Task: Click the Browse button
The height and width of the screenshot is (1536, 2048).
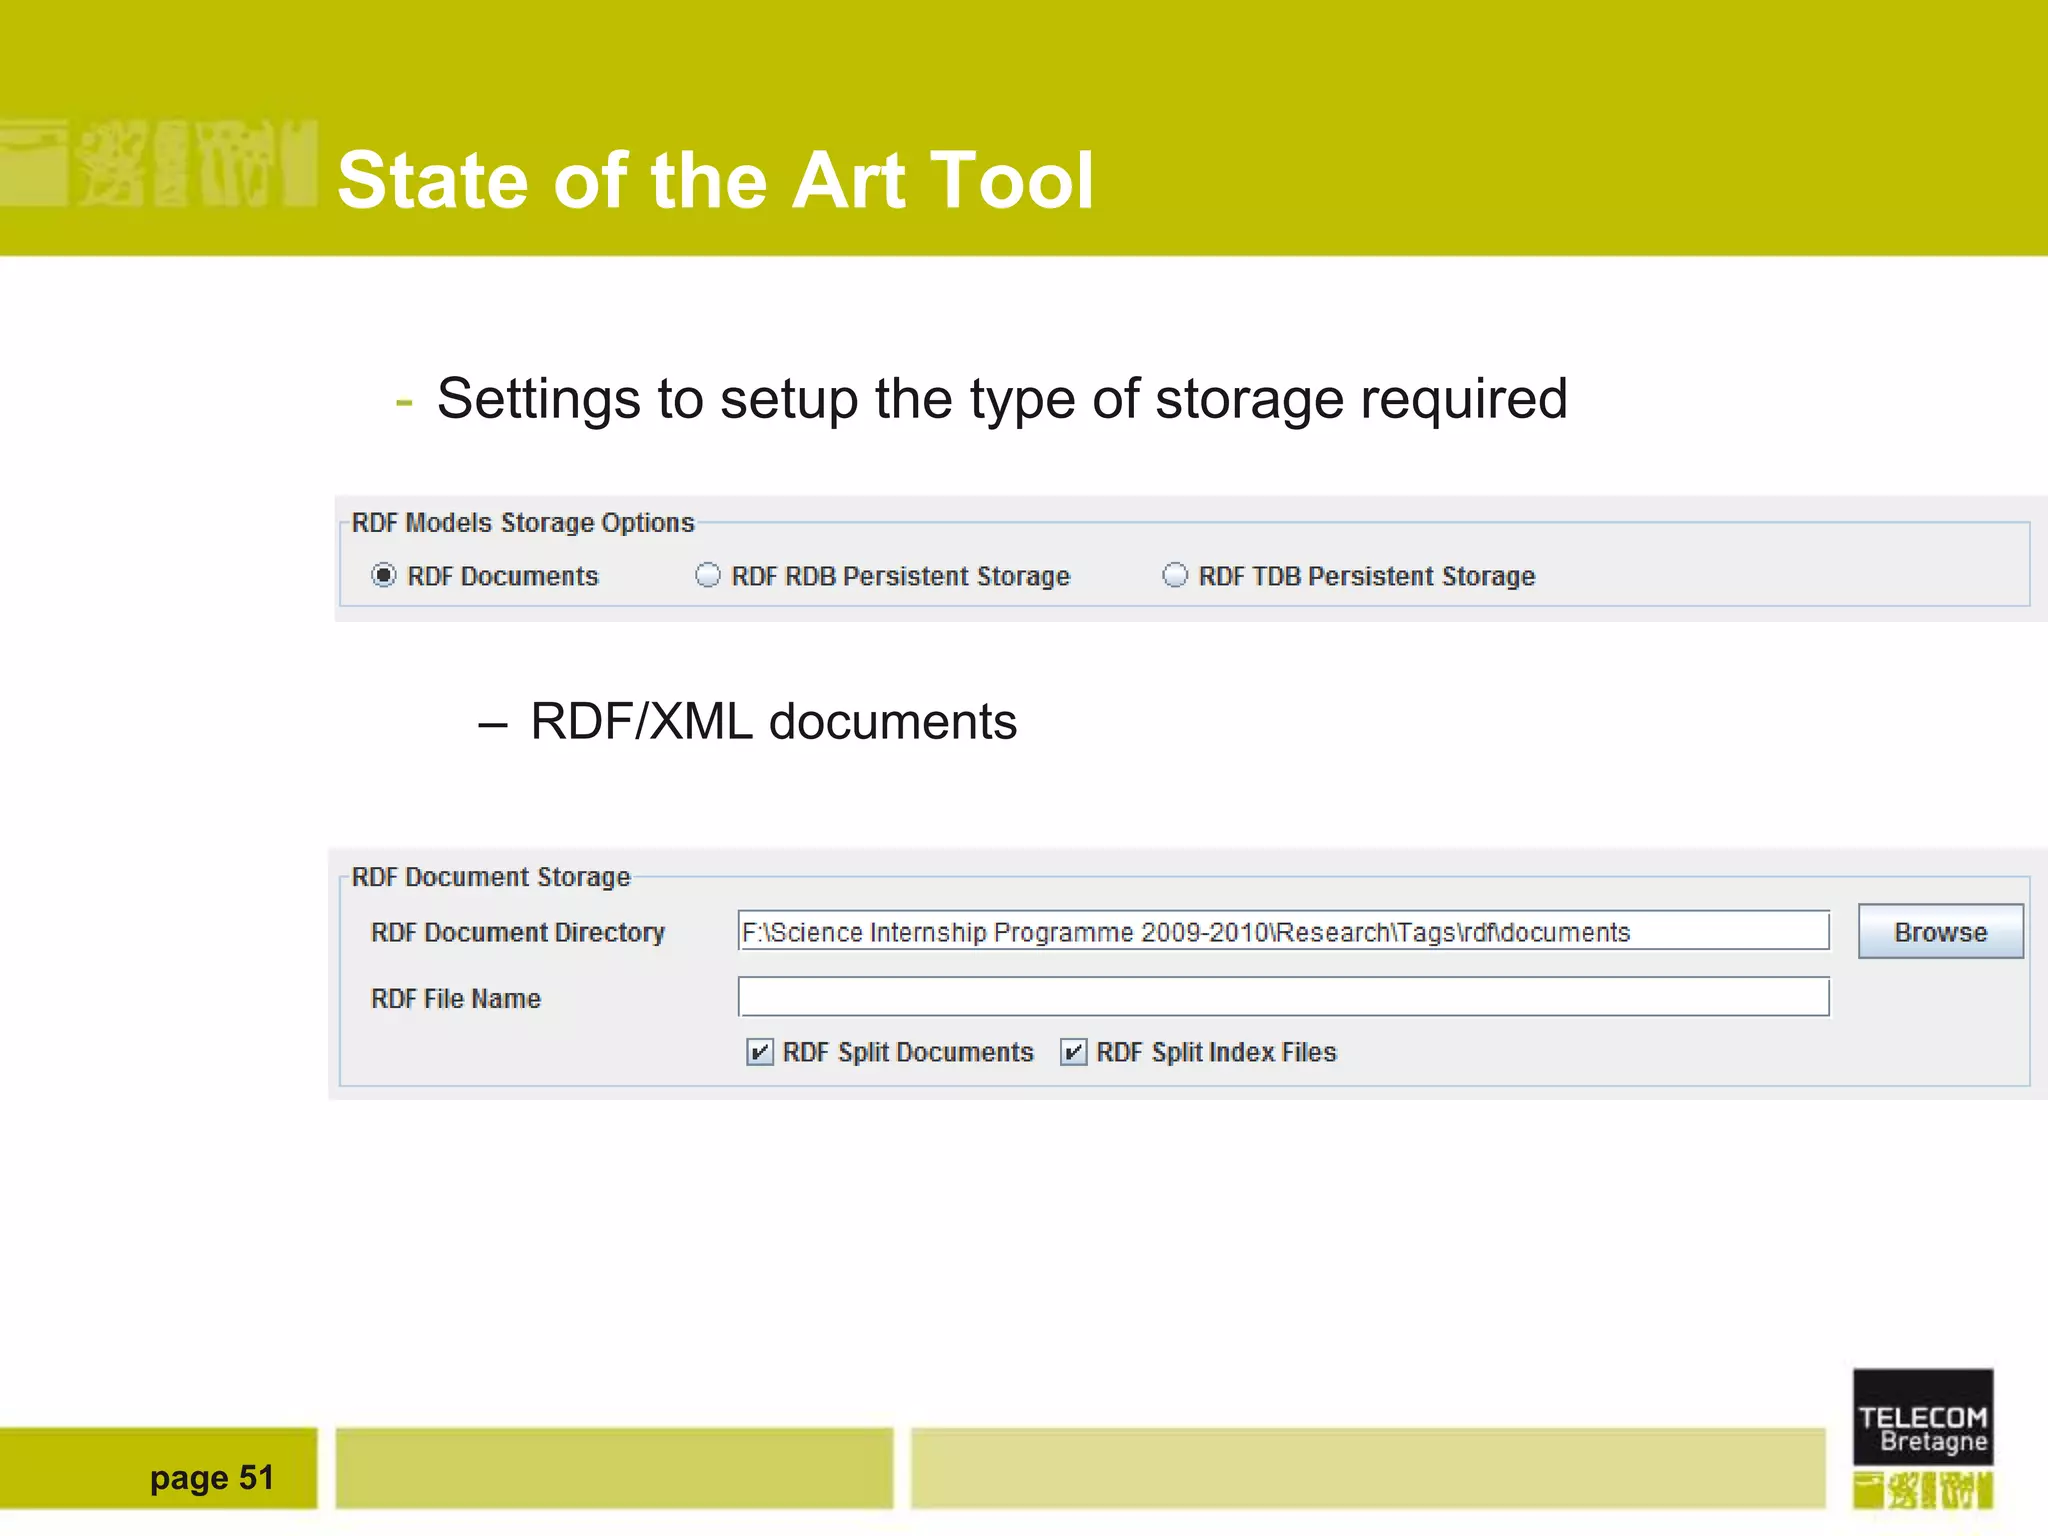Action: 1940,932
